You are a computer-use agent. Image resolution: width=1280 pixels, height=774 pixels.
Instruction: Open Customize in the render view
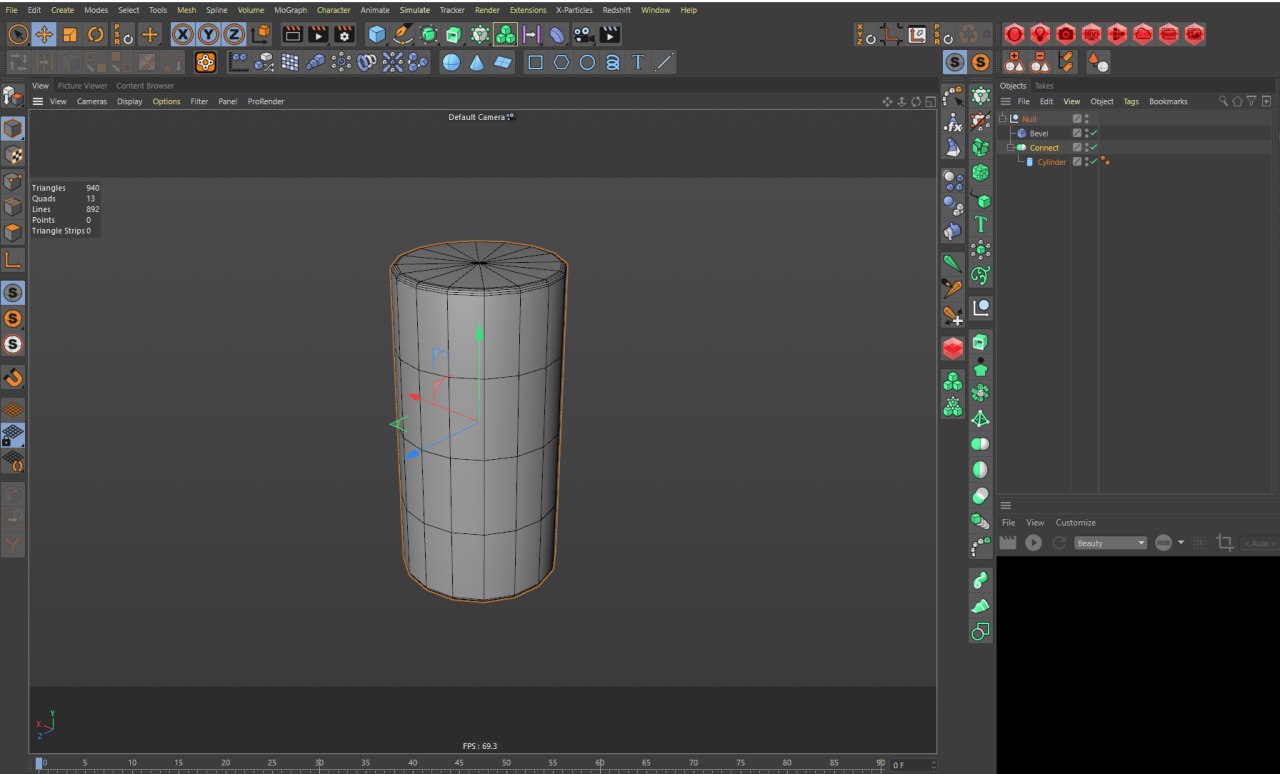[x=1075, y=523]
